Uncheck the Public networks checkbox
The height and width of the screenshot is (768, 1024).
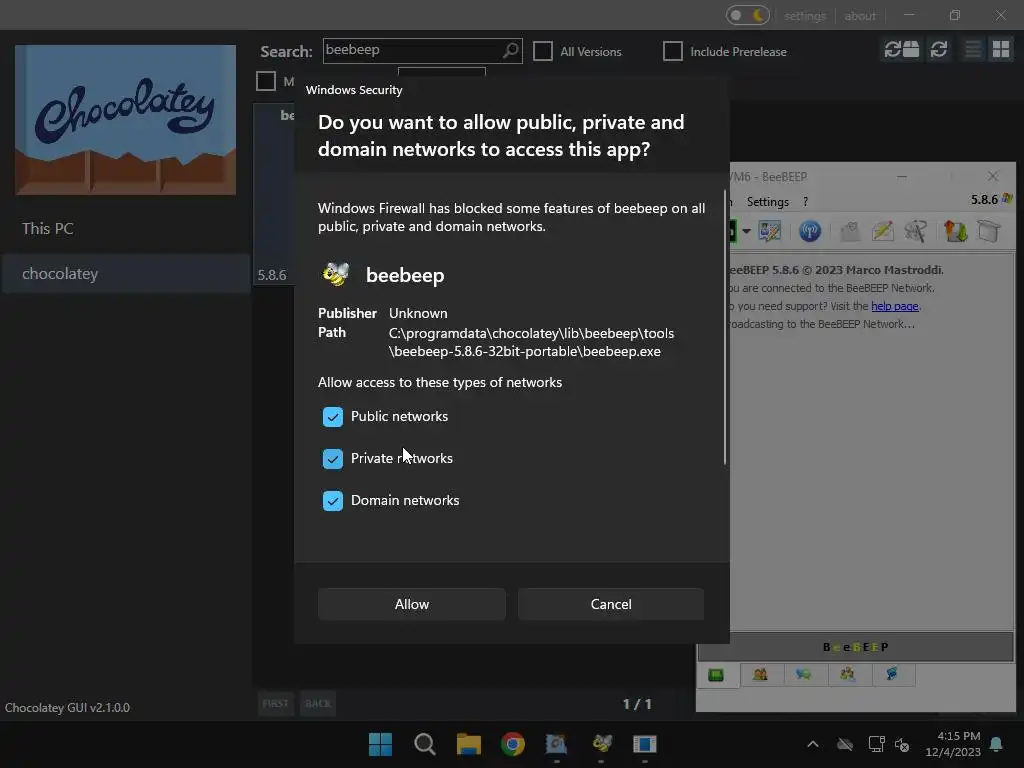point(332,417)
